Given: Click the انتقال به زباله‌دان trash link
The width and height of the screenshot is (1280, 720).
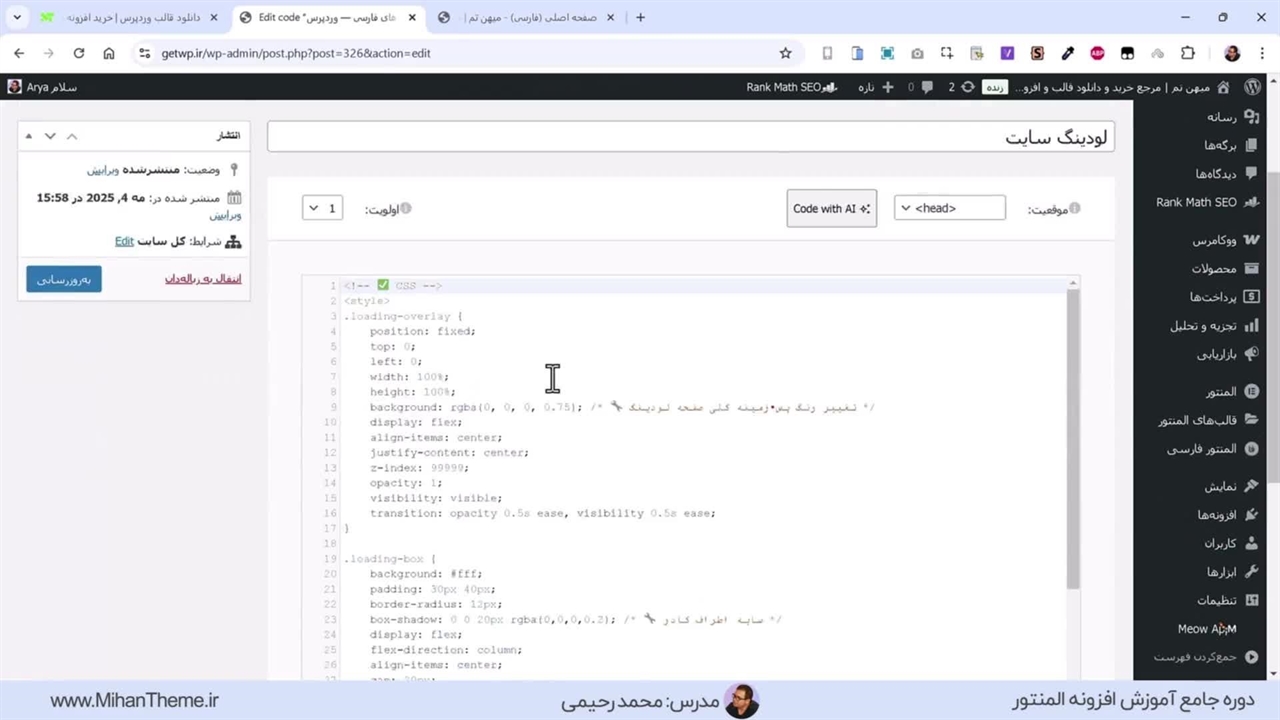Looking at the screenshot, I should (203, 279).
